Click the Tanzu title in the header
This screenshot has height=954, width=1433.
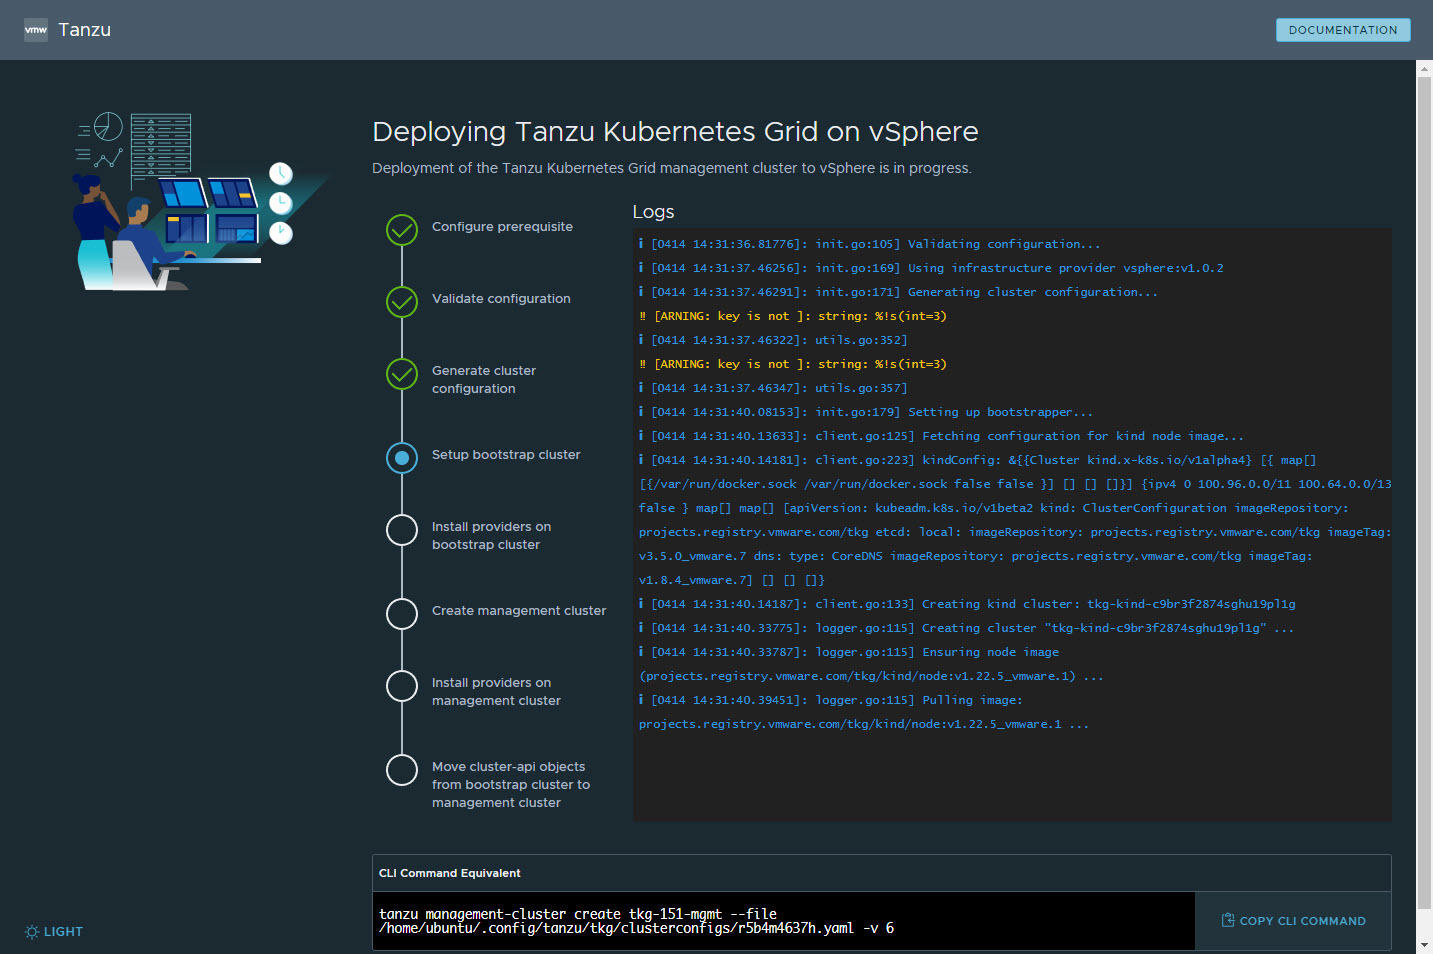tap(85, 30)
